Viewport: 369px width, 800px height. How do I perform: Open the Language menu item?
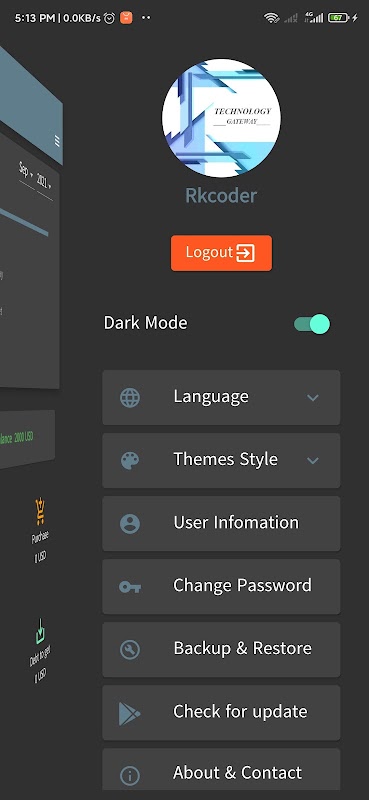[x=221, y=397]
